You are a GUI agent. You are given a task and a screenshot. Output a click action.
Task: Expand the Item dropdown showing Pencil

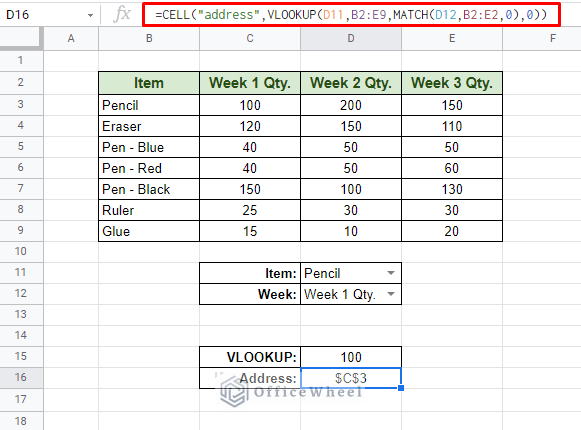pyautogui.click(x=391, y=273)
